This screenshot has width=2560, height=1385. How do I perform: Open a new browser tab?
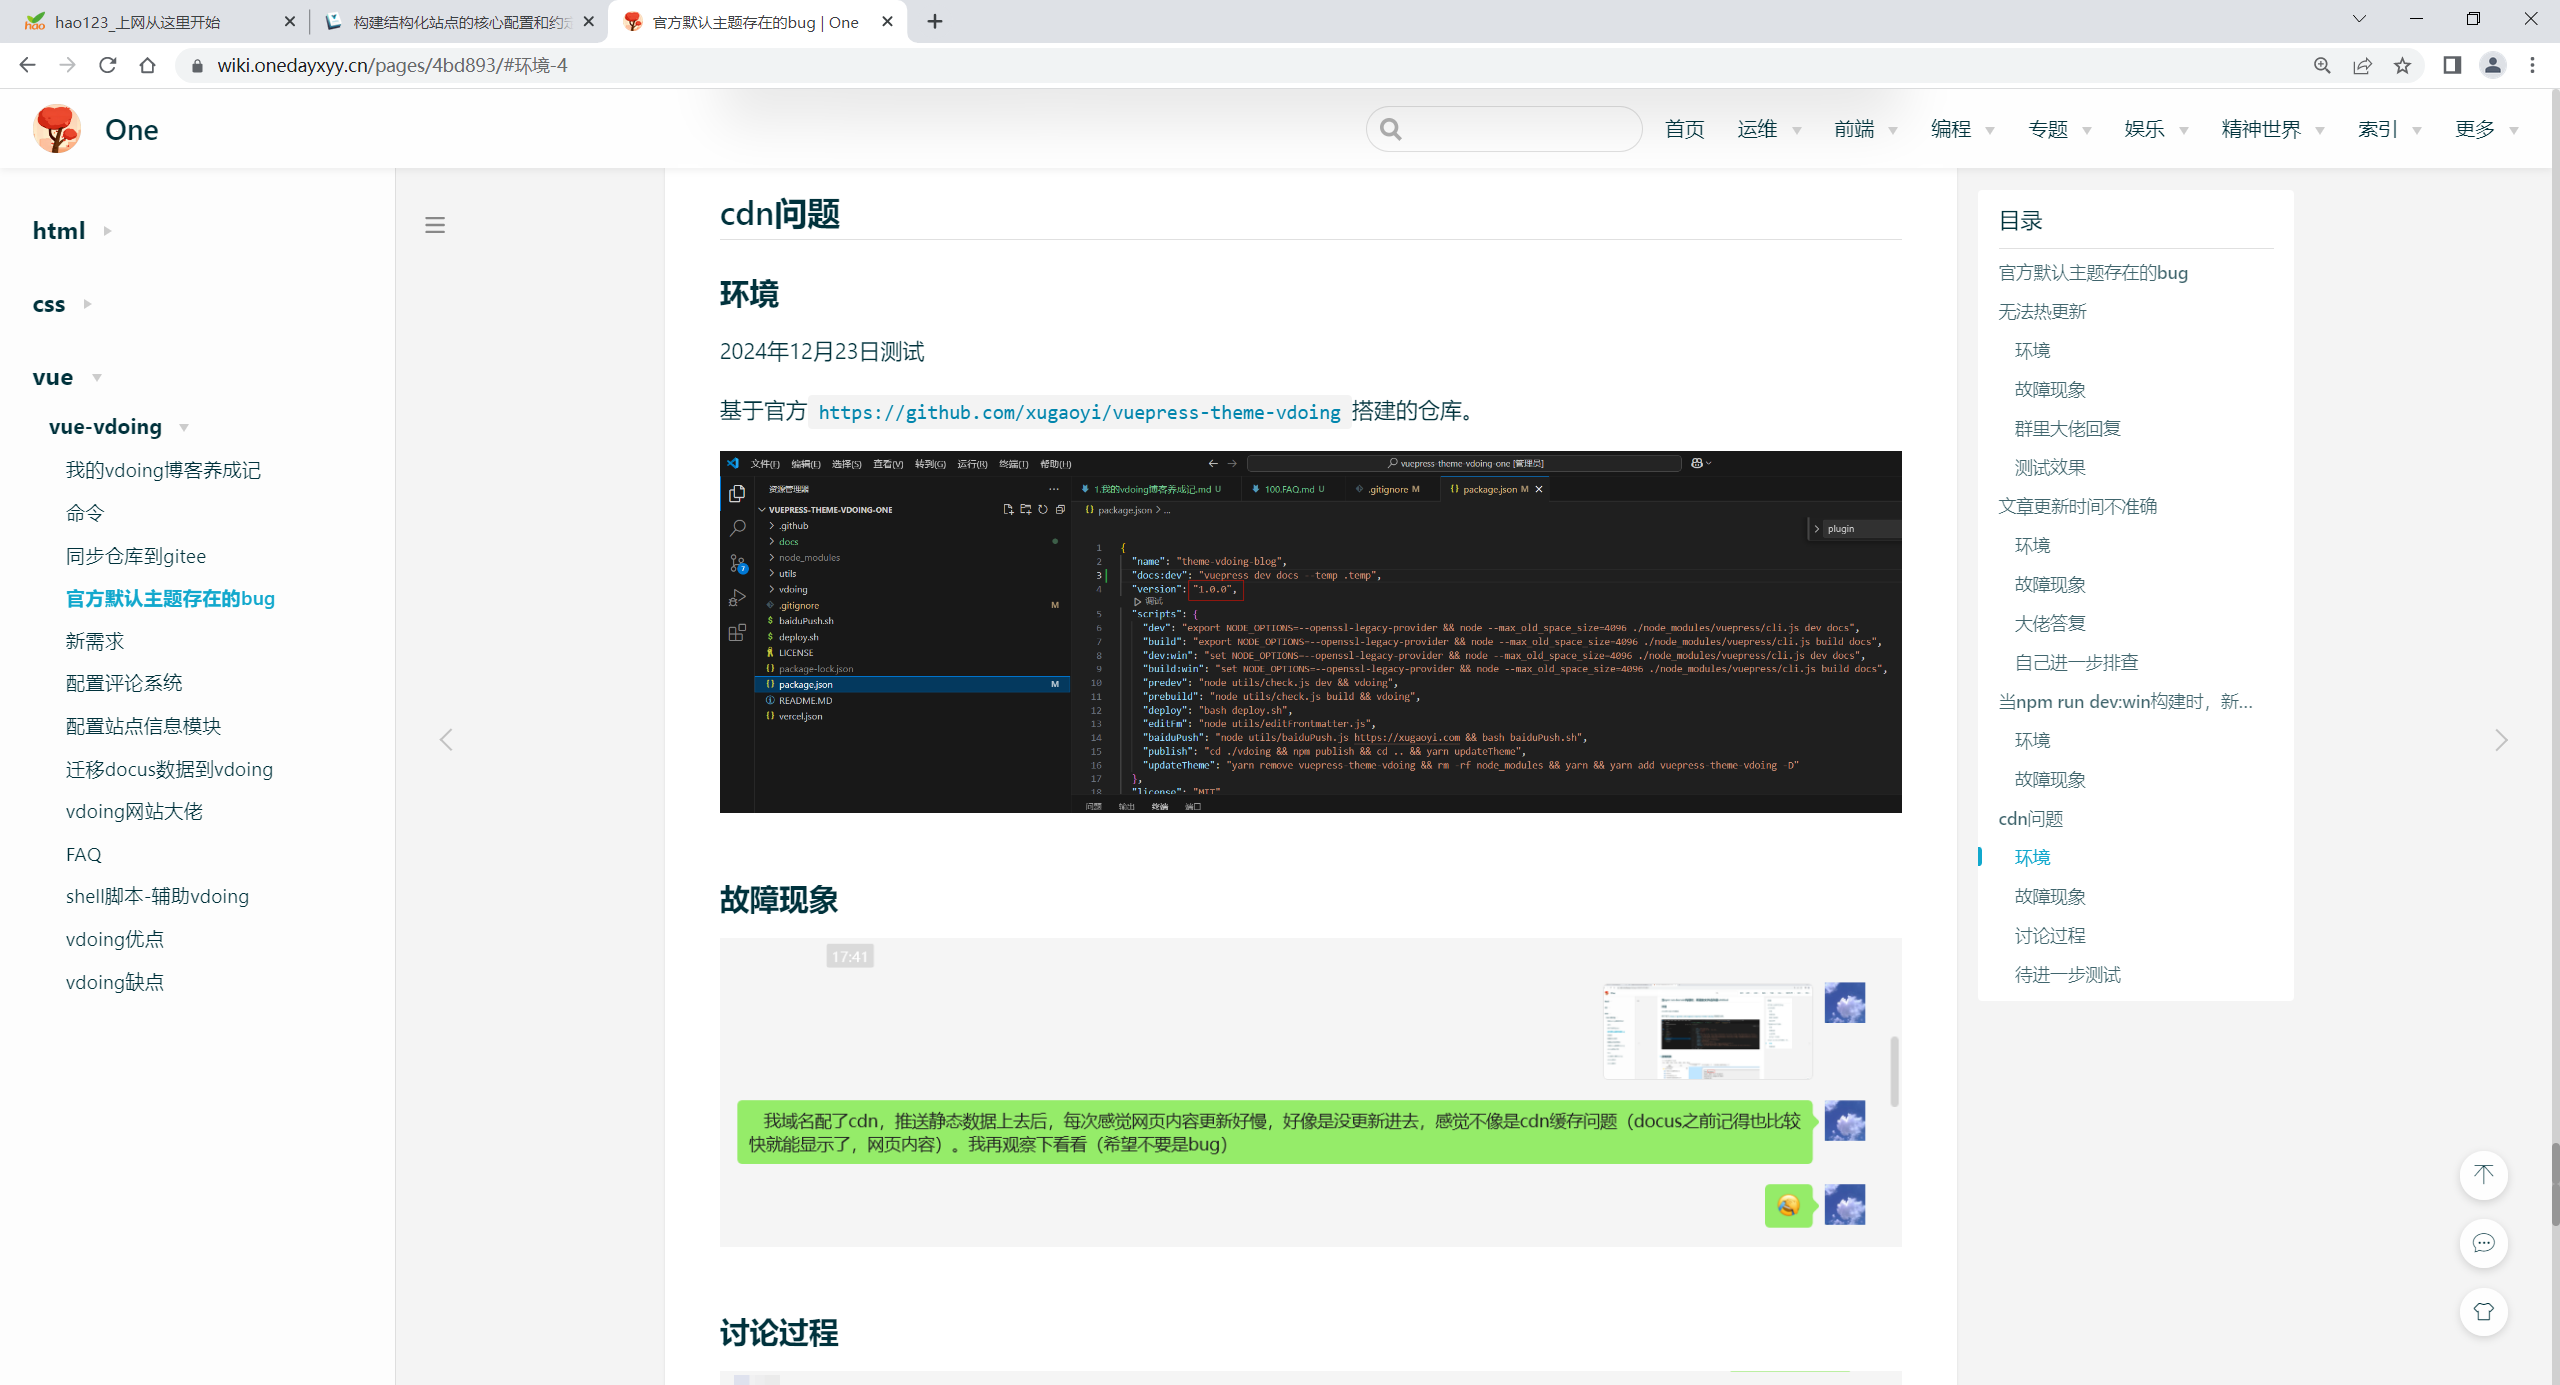[934, 21]
